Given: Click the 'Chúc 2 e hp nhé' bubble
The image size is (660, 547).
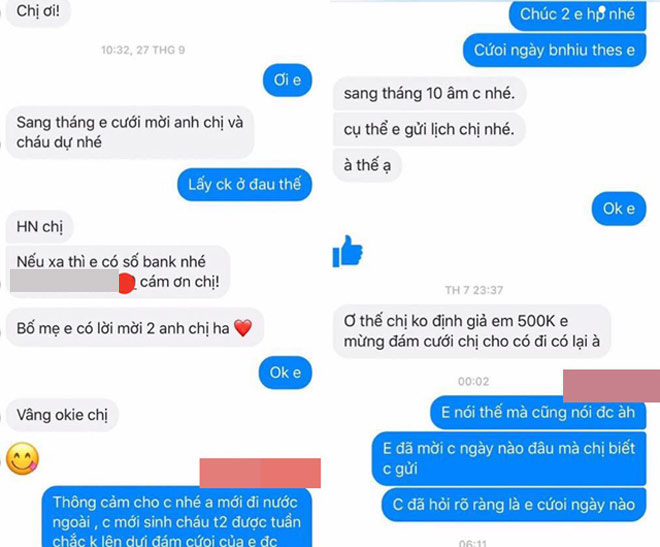Looking at the screenshot, I should pos(577,15).
